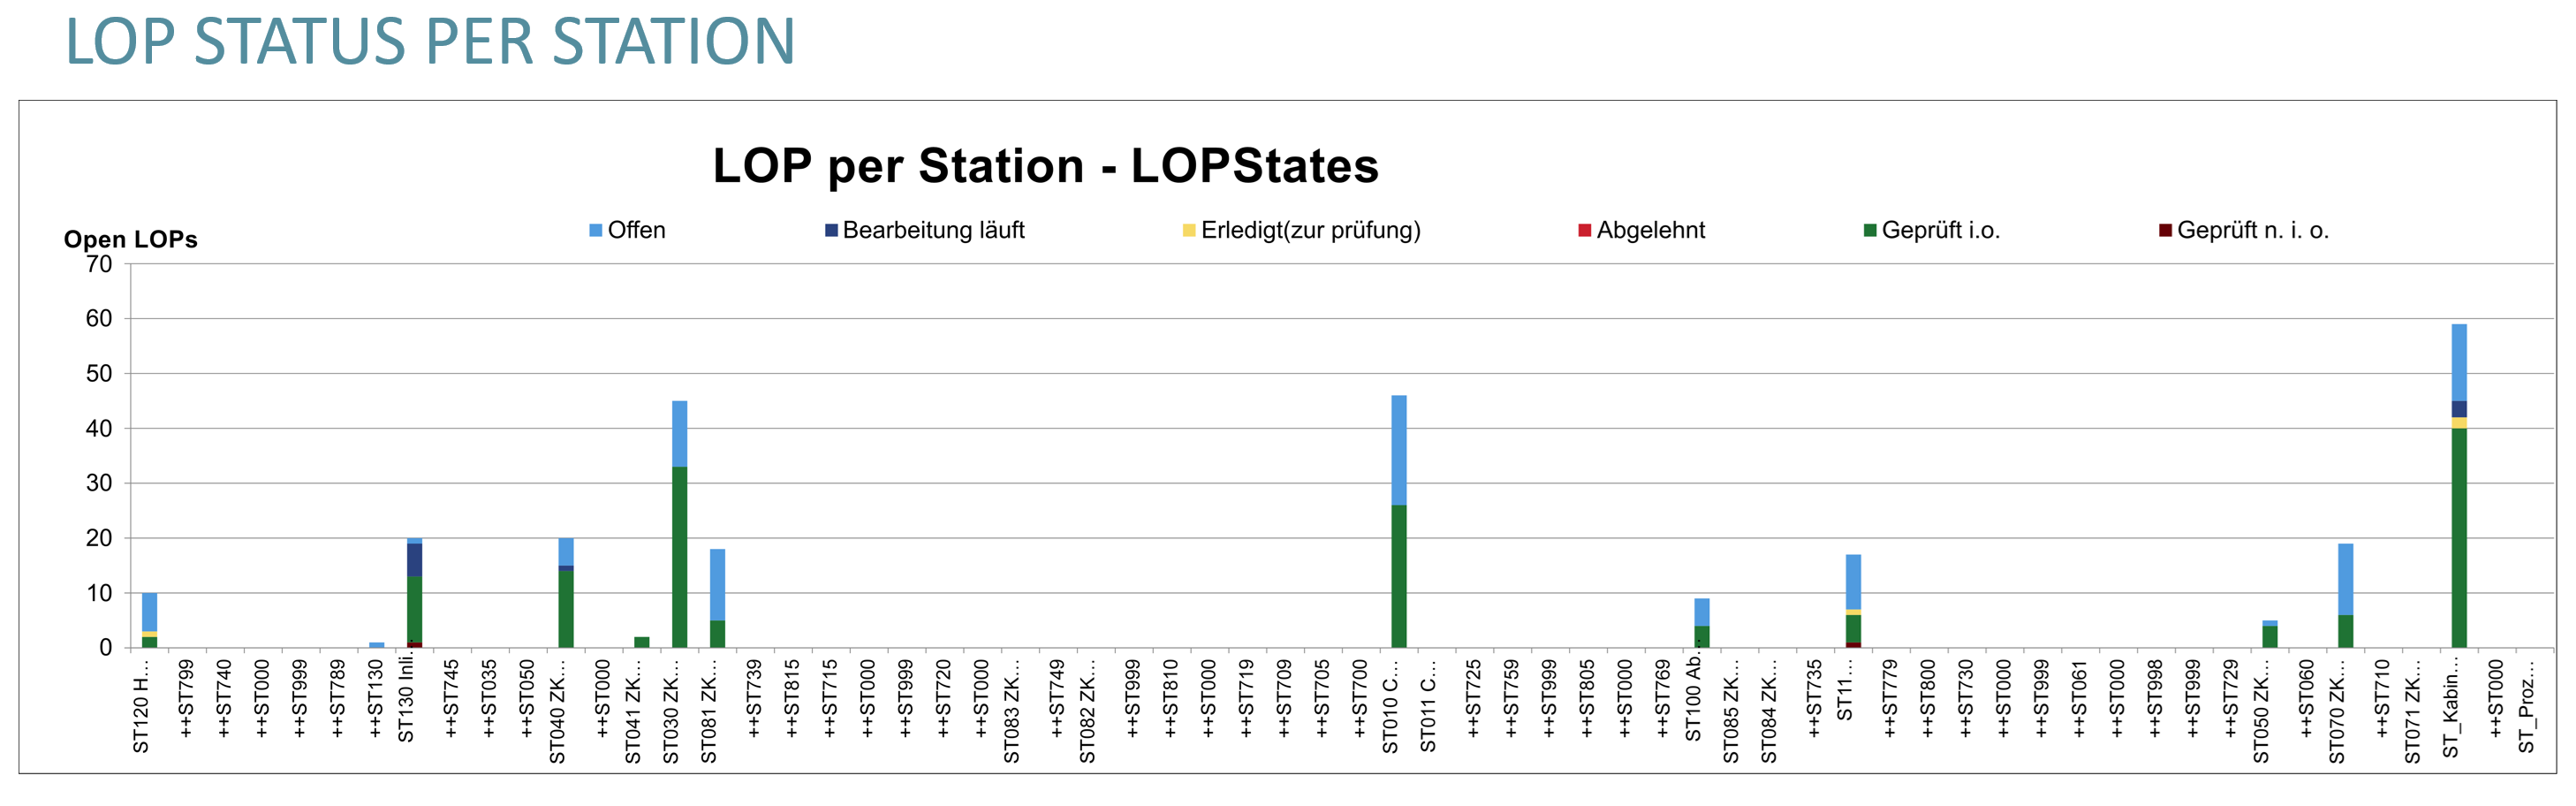This screenshot has height=806, width=2576.
Task: Click the blue Offen legend marker
Action: coord(598,230)
